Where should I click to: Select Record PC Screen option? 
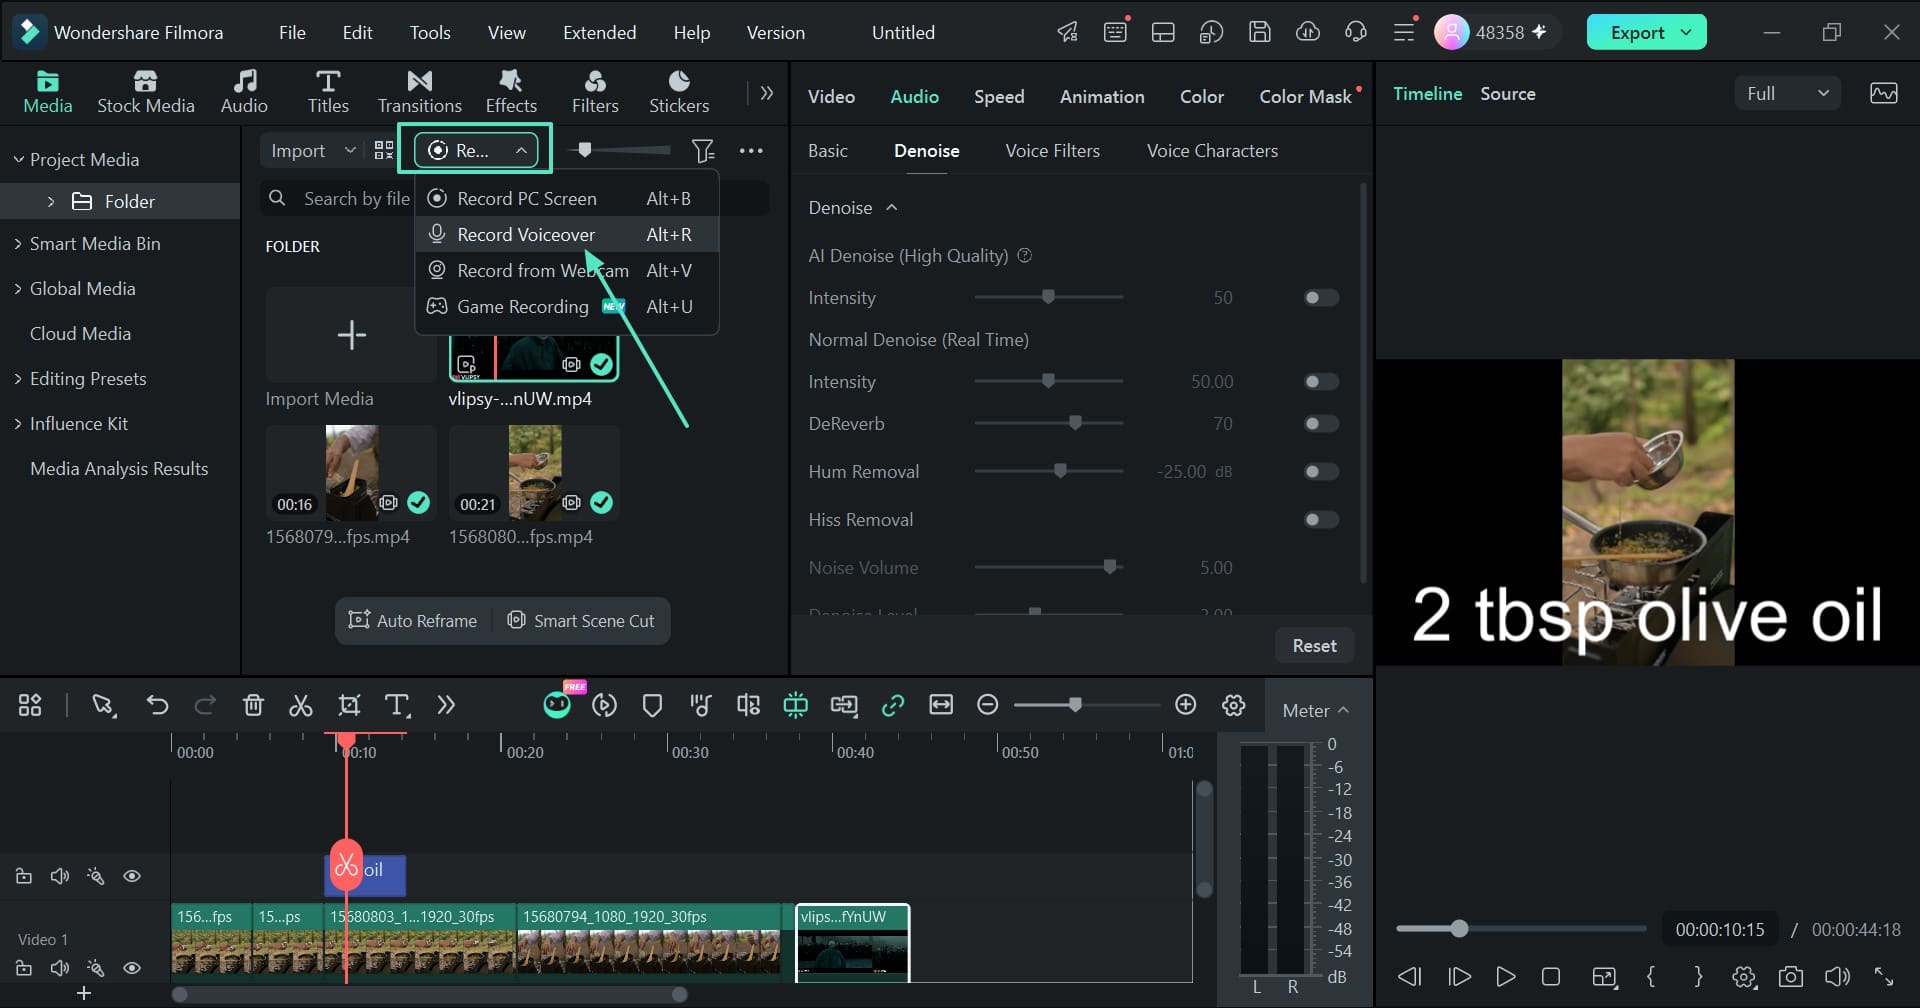pos(566,199)
